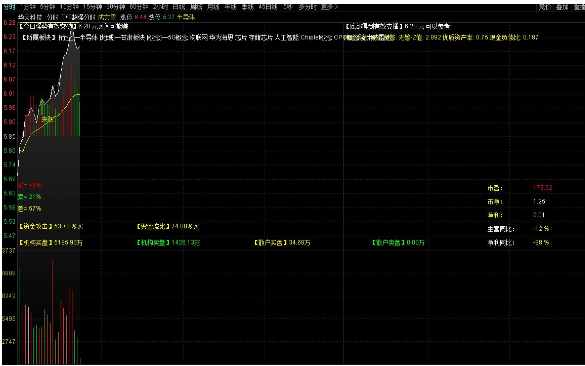585x366 pixels.
Task: Click the 叠加 overlay button at top right
Action: [x=562, y=7]
